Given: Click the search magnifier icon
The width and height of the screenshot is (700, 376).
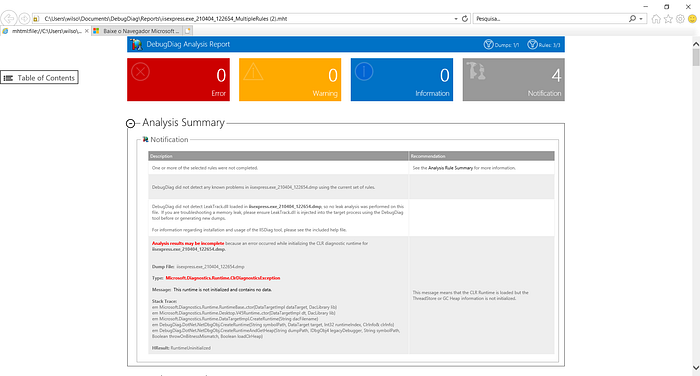Looking at the screenshot, I should [x=632, y=19].
